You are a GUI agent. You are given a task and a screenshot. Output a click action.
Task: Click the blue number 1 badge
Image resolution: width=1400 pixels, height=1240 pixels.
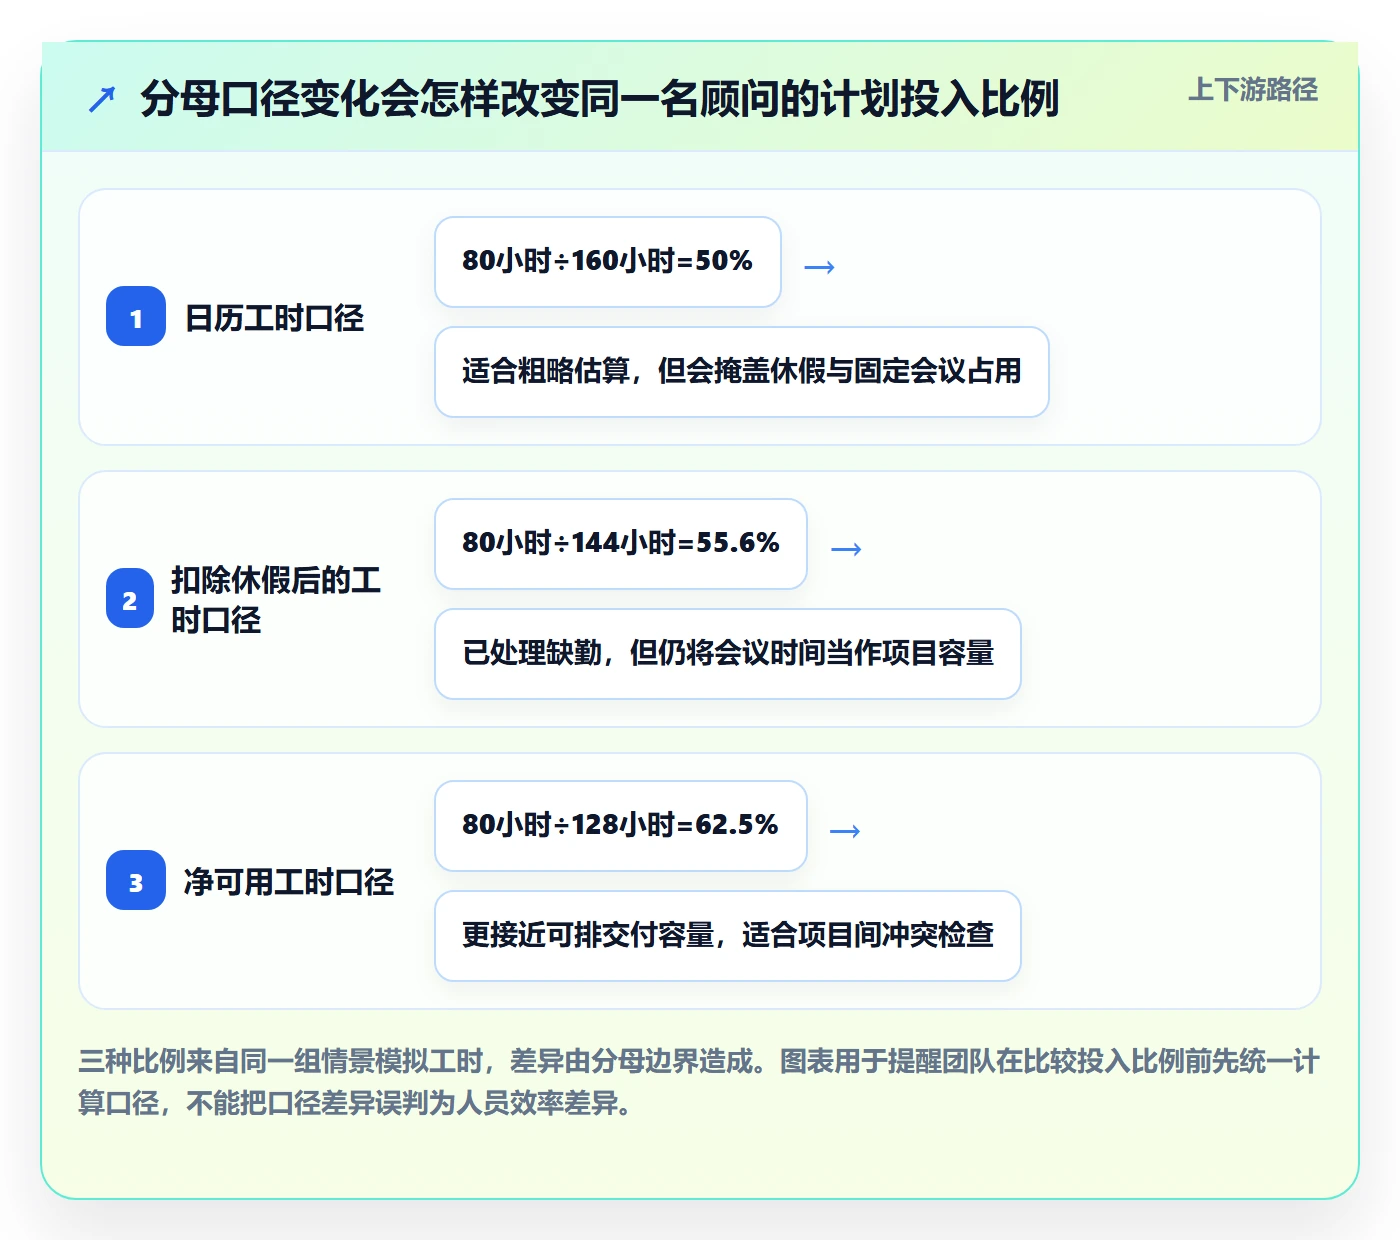[x=136, y=316]
